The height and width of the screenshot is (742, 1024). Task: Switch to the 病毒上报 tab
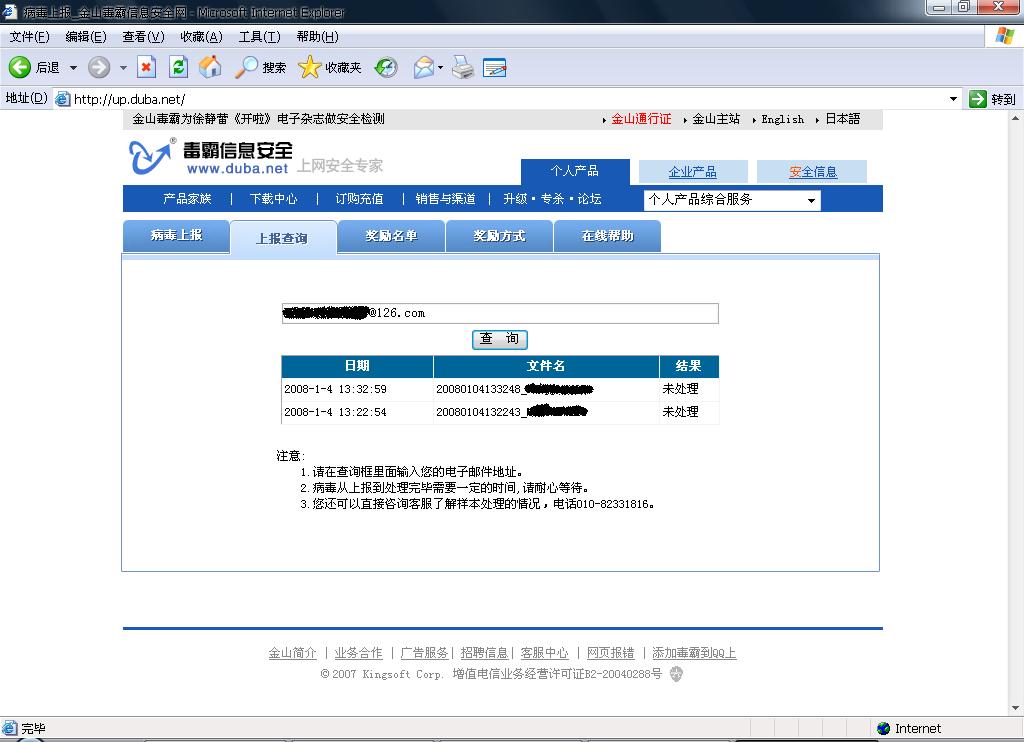click(x=176, y=236)
